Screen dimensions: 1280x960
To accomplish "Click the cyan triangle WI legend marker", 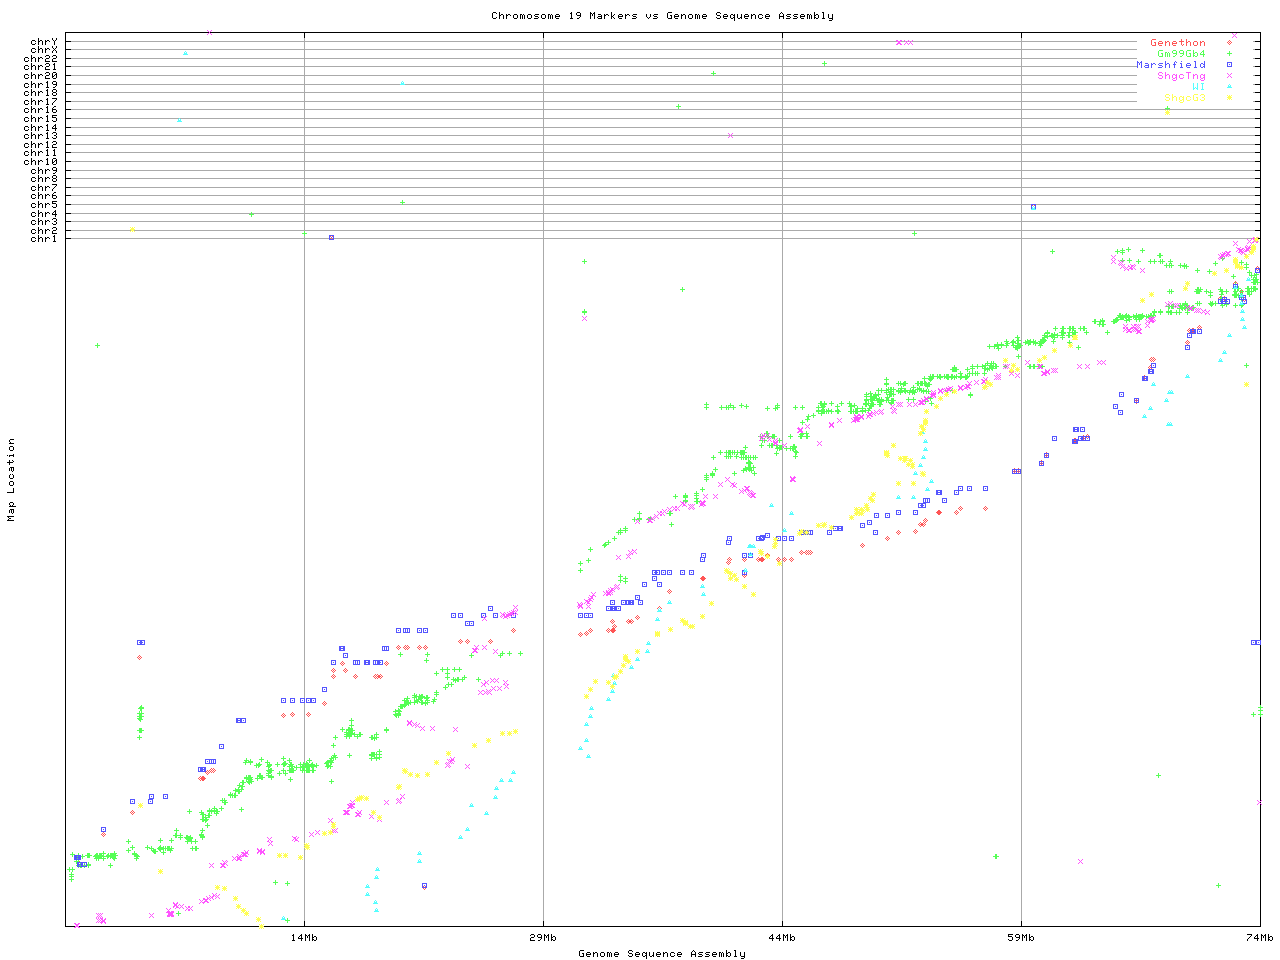I will pos(1229,87).
